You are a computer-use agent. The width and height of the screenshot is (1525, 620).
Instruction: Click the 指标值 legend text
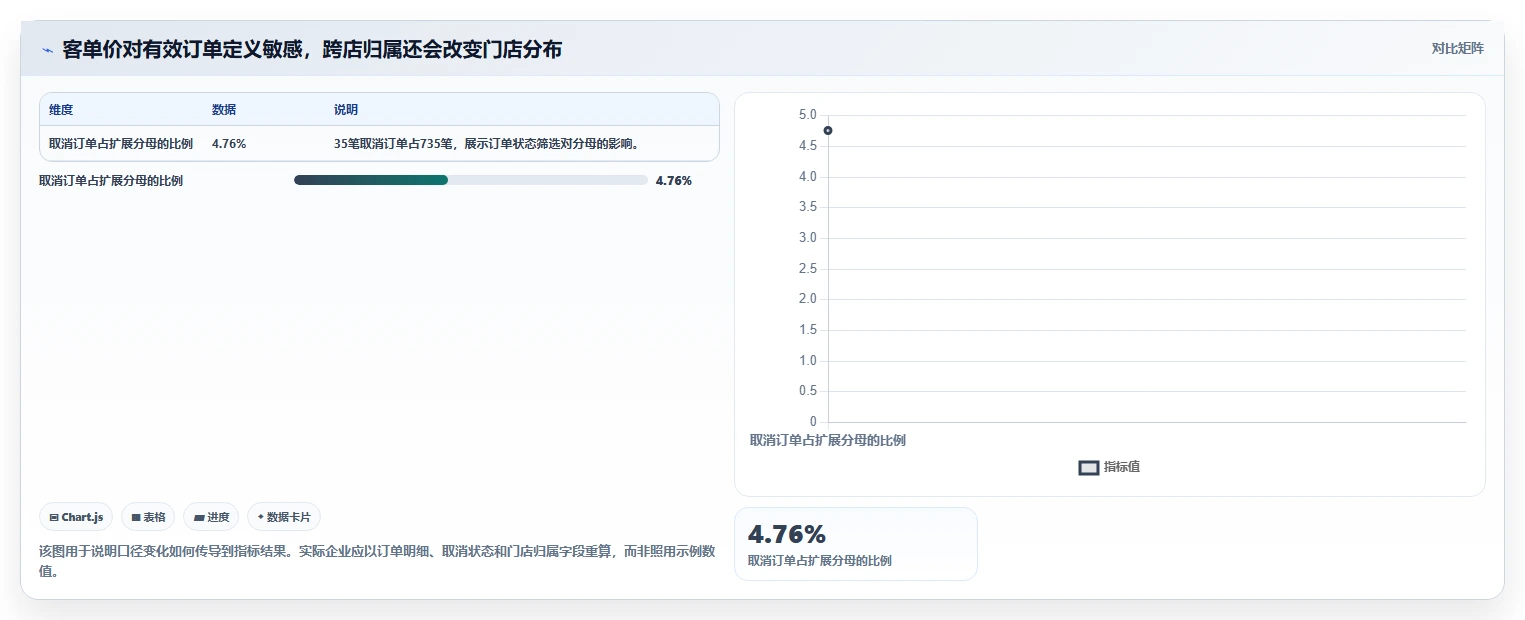pyautogui.click(x=1122, y=467)
